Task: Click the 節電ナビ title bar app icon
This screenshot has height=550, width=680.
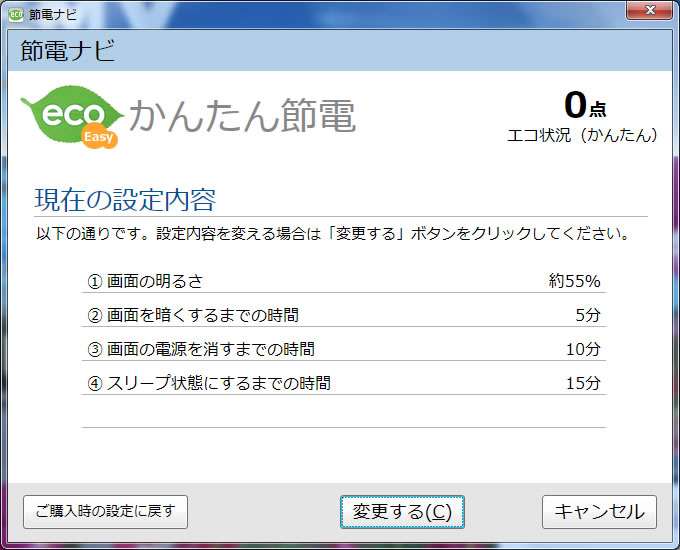Action: tap(15, 13)
